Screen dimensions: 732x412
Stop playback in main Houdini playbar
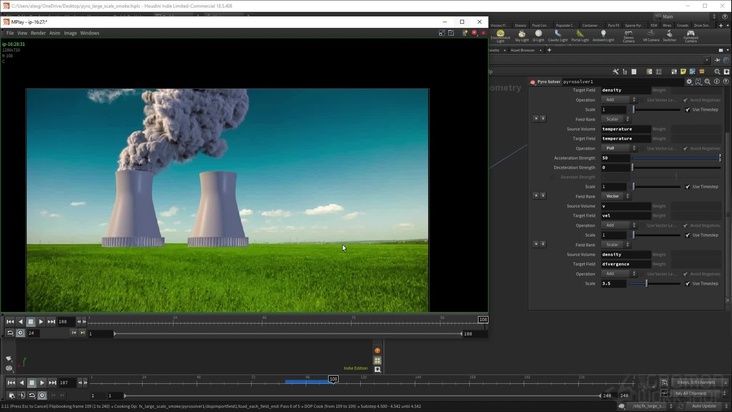(32, 383)
